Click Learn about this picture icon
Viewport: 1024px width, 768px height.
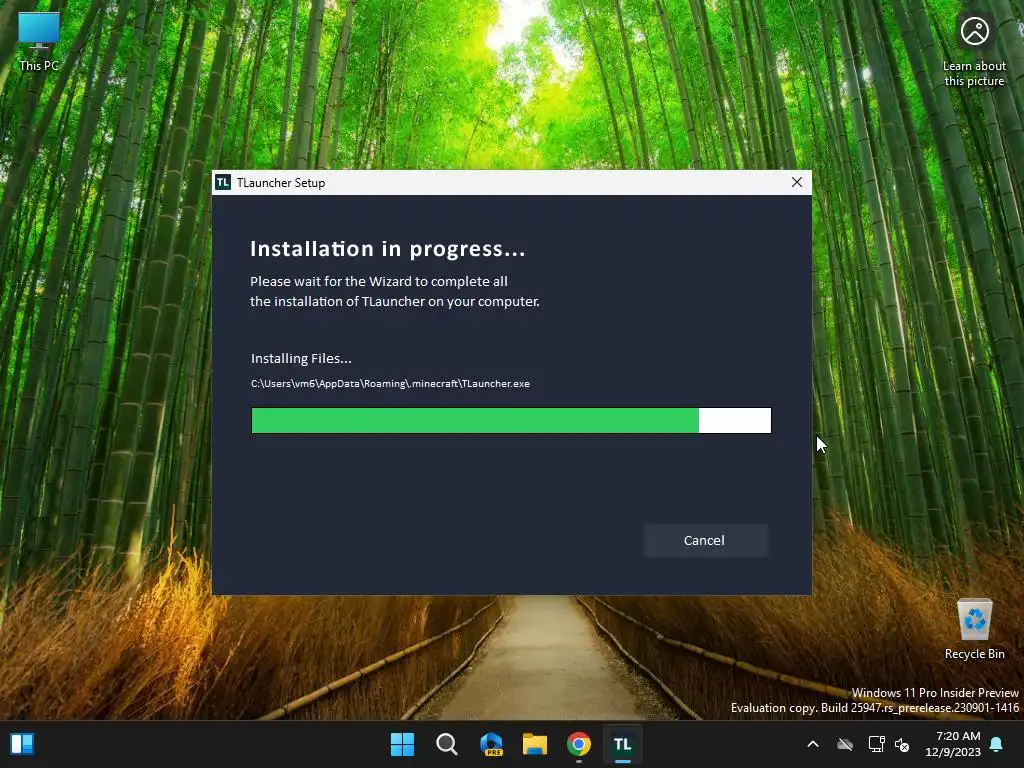[974, 50]
